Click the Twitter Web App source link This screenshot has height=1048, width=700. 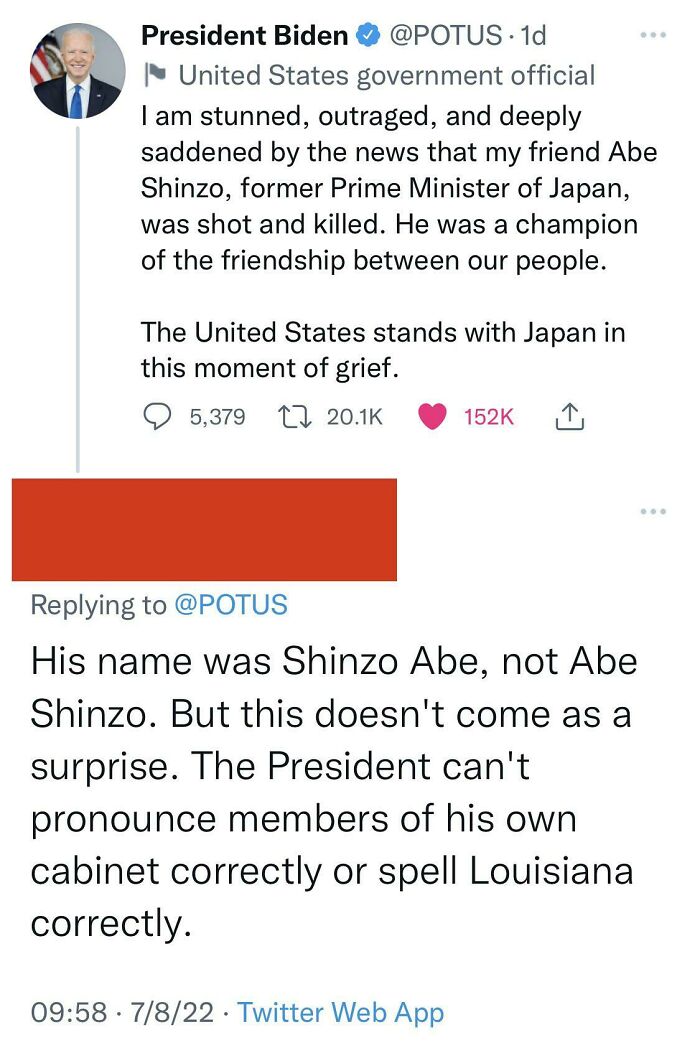pos(340,1012)
